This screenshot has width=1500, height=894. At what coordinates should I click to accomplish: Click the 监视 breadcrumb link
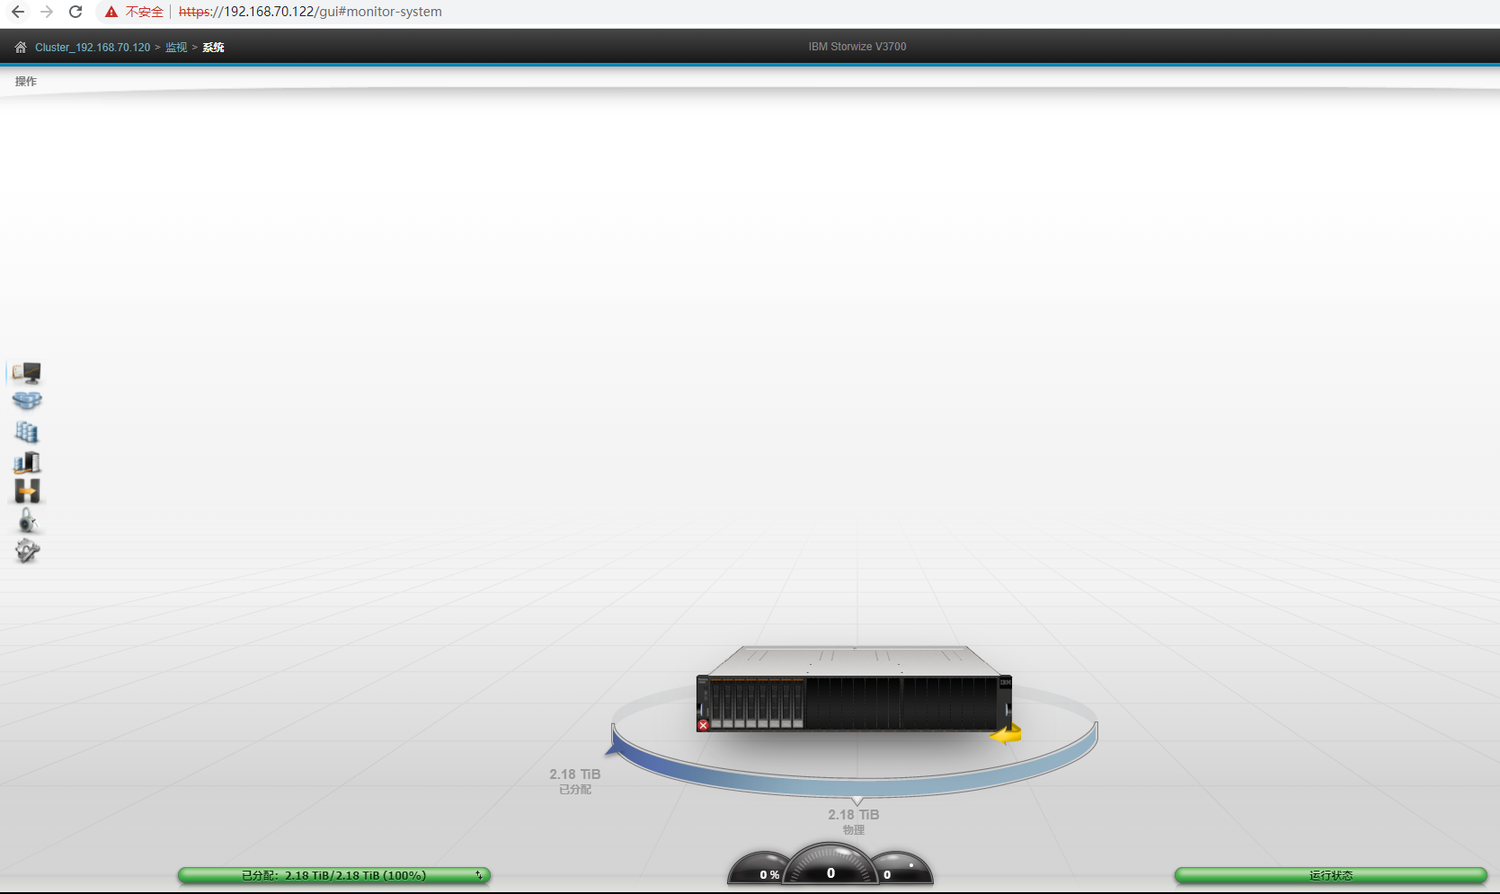point(176,47)
